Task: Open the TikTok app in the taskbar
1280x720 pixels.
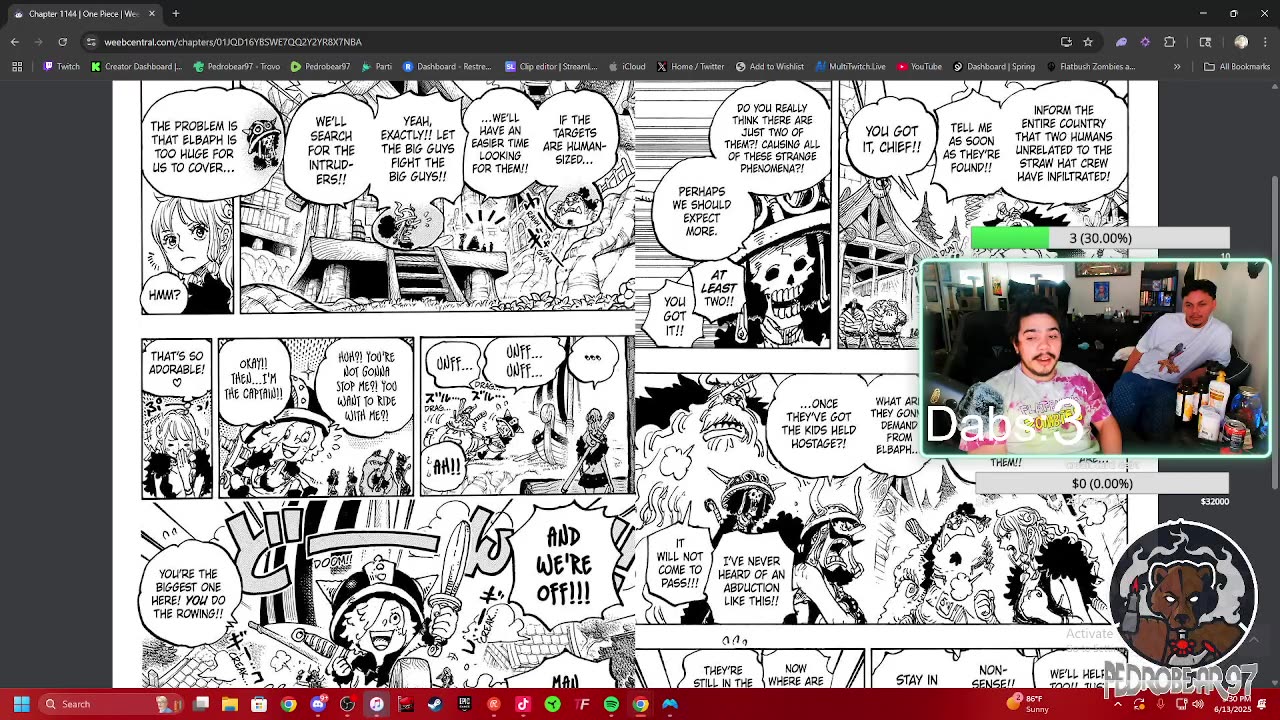Action: tap(523, 704)
